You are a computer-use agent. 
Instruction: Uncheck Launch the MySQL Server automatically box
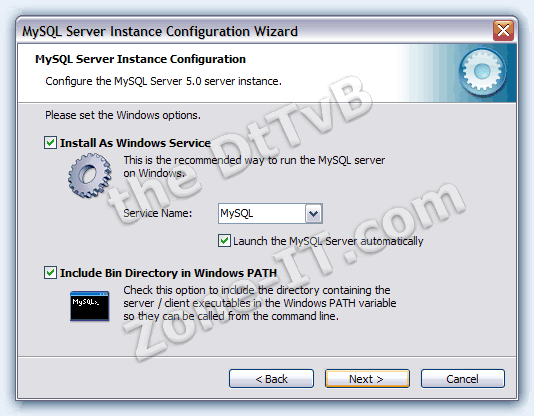(224, 241)
